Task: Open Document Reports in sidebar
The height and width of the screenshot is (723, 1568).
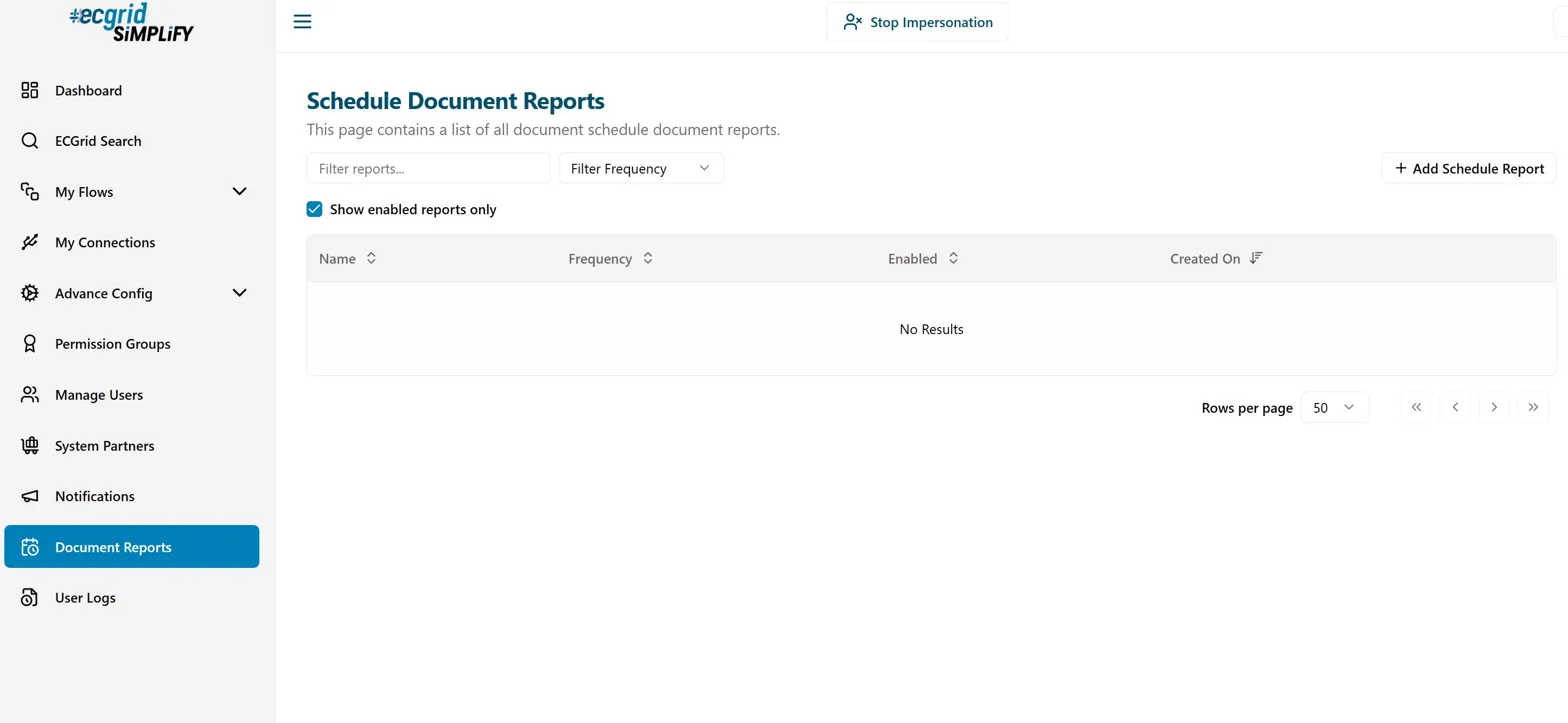Action: pyautogui.click(x=132, y=547)
